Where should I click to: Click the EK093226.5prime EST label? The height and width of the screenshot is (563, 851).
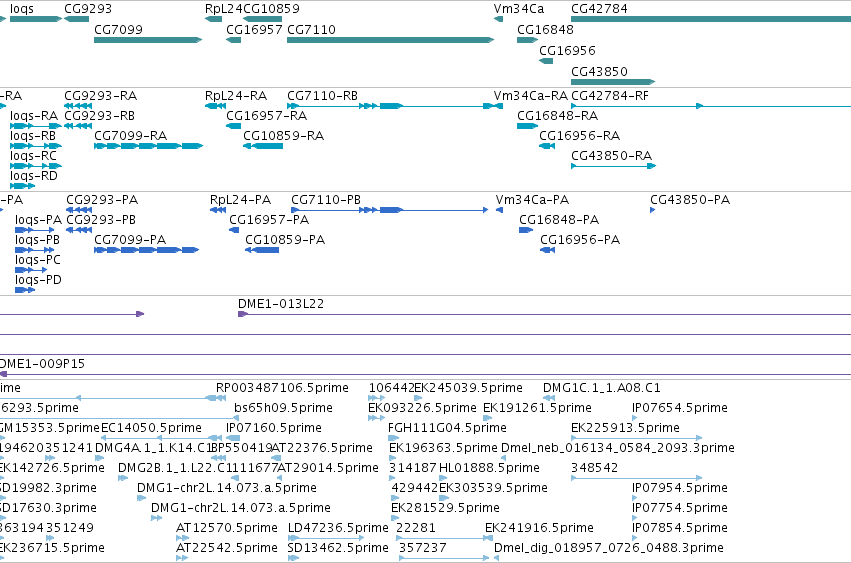pyautogui.click(x=422, y=408)
